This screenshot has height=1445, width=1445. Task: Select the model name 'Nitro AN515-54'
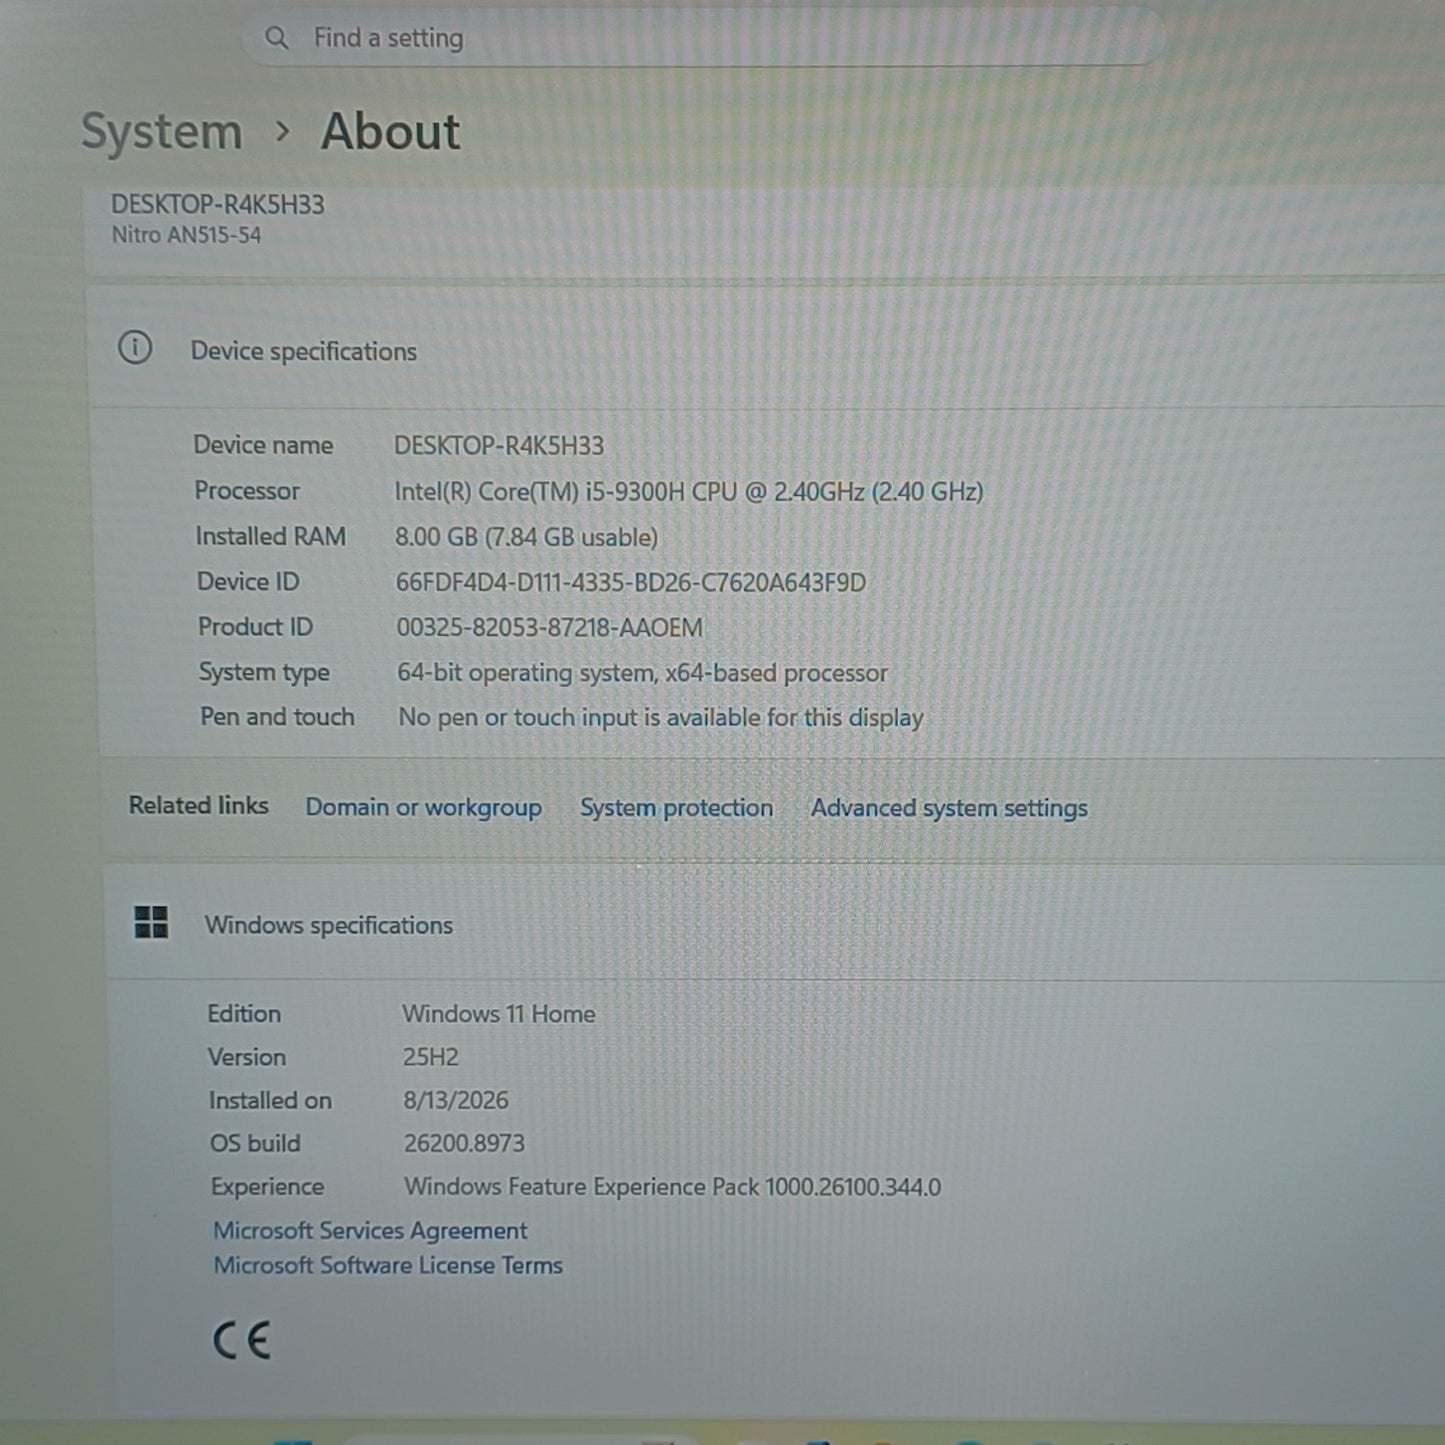pyautogui.click(x=186, y=236)
